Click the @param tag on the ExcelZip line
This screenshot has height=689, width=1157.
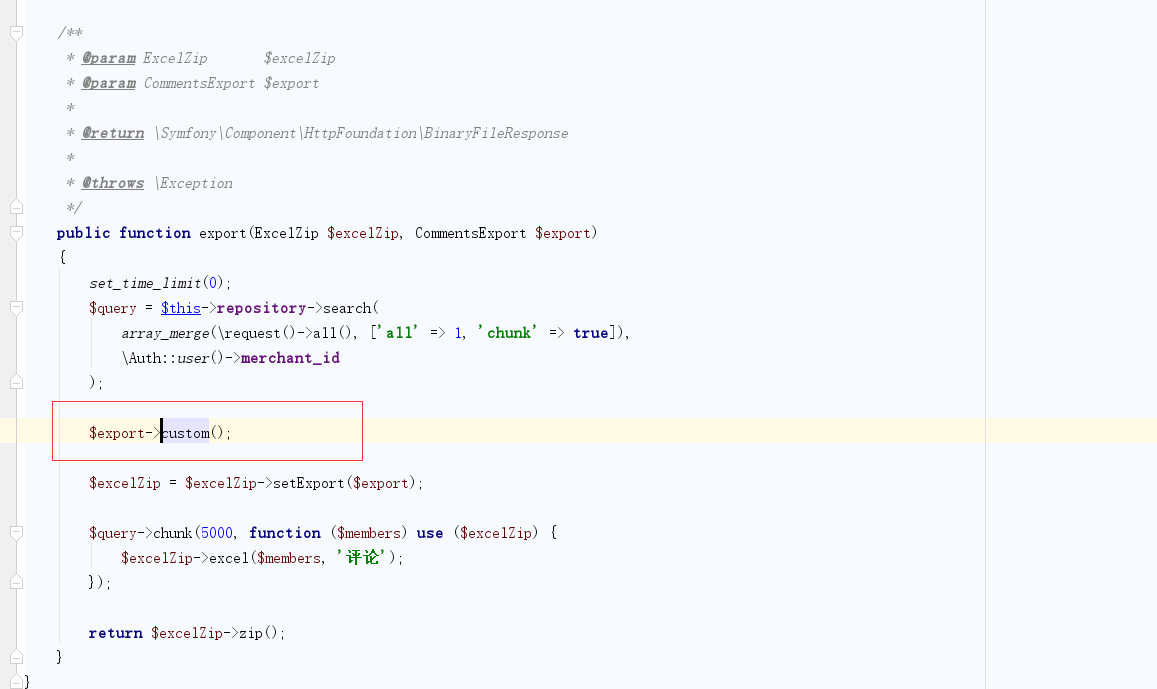point(108,58)
